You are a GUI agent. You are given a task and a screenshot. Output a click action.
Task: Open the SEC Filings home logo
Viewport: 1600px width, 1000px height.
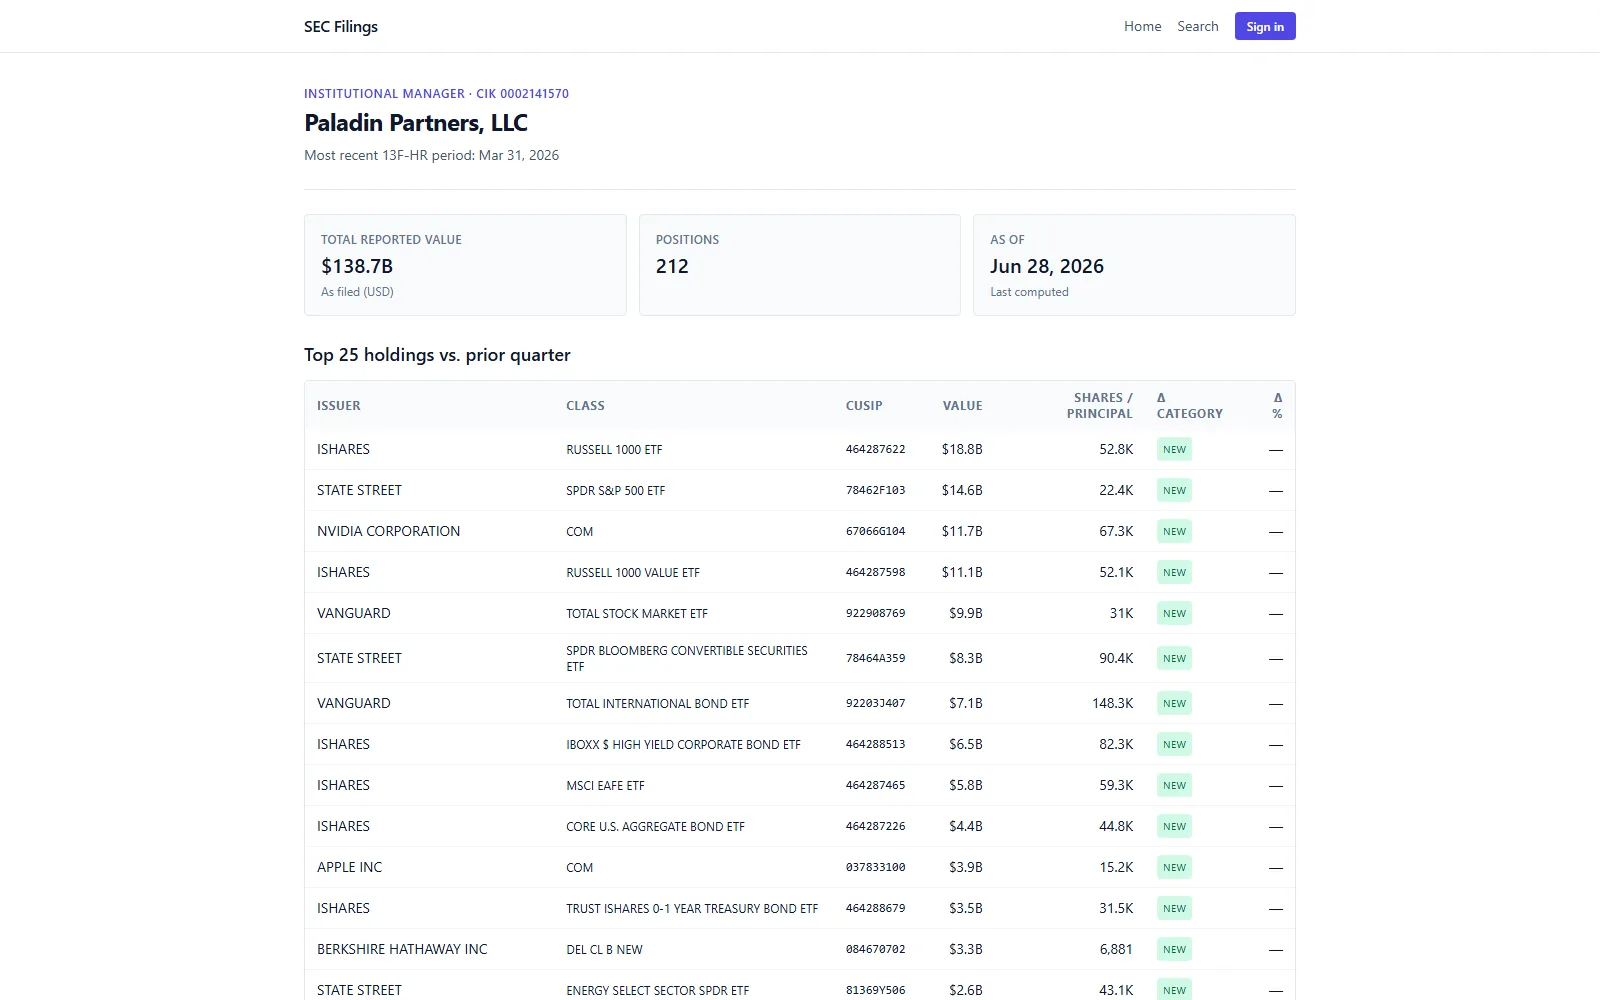[341, 26]
